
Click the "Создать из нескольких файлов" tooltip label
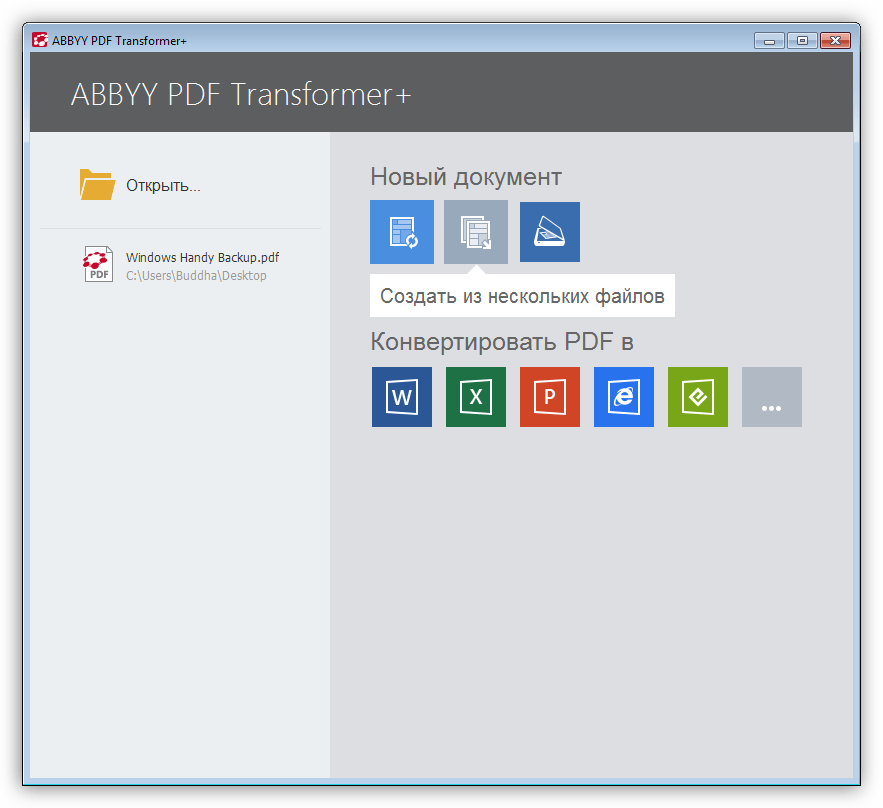(x=522, y=297)
